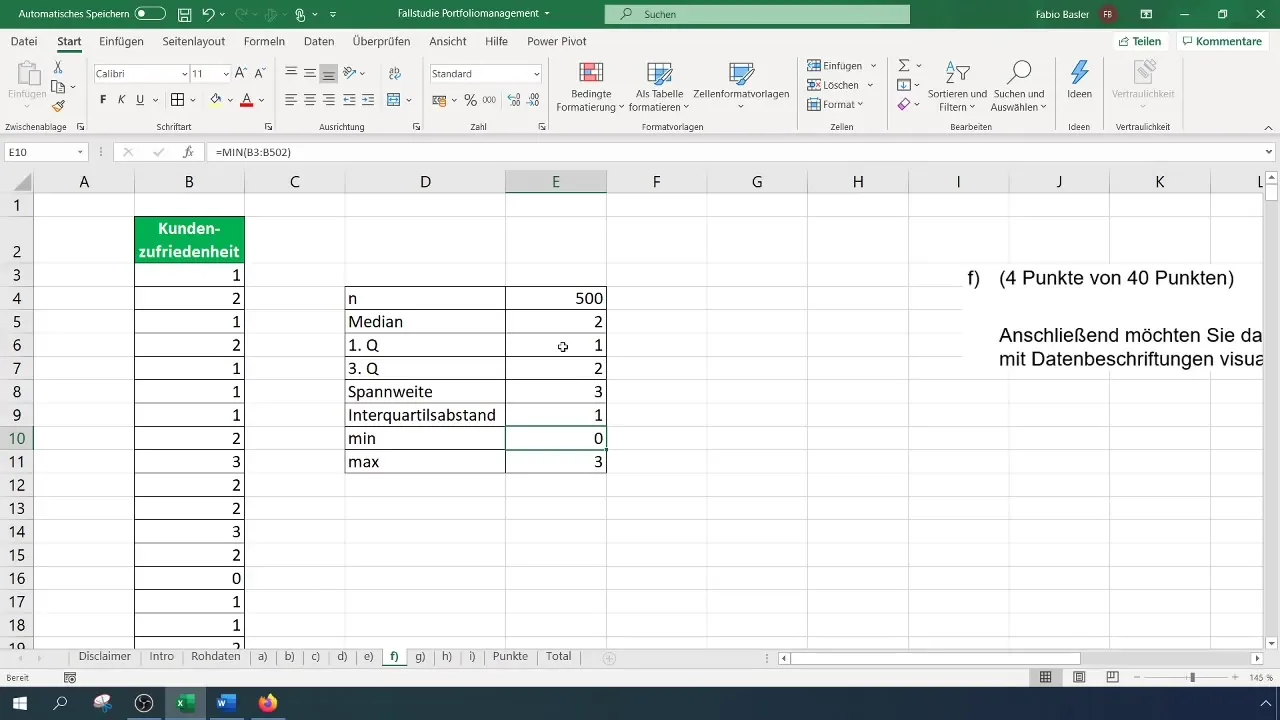
Task: Click the Format Painter brush icon
Action: (x=58, y=106)
